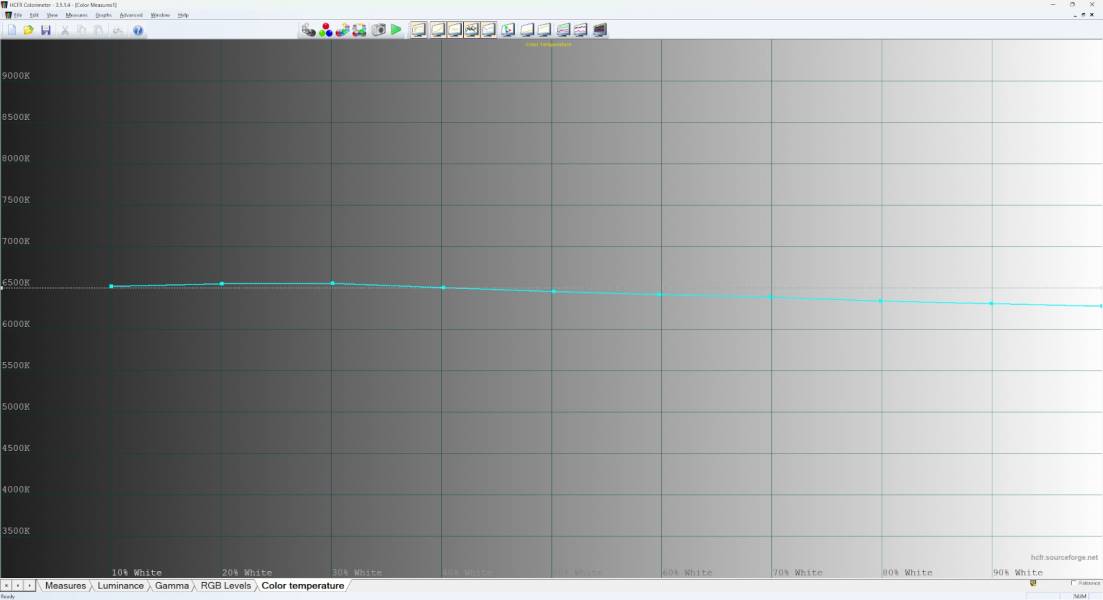
Task: Open the Graphs menu
Action: [103, 15]
